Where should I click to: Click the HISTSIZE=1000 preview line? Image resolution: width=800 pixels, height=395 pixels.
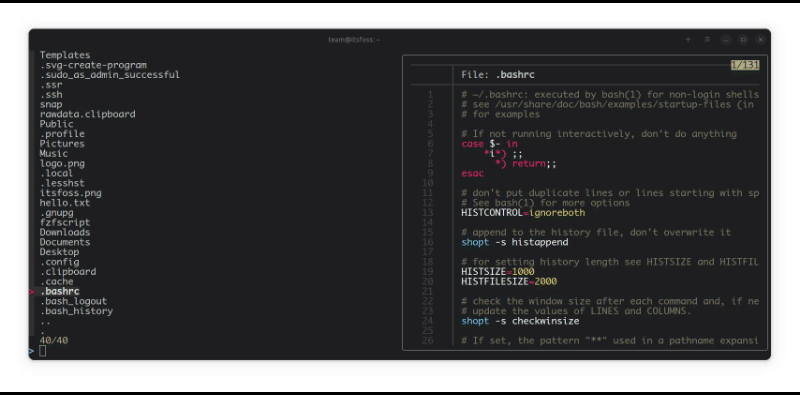pos(498,272)
